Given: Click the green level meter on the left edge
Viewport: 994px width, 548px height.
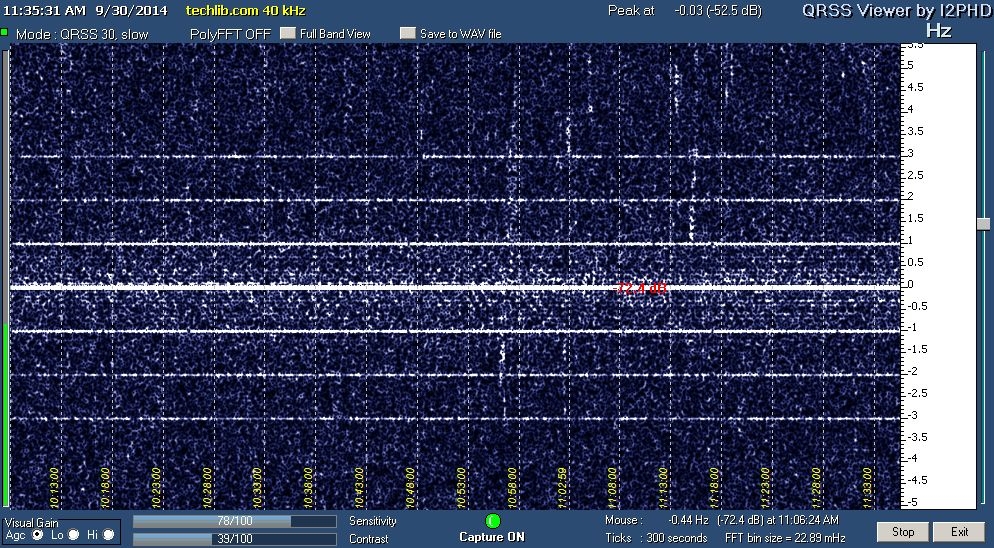Looking at the screenshot, I should [x=8, y=415].
